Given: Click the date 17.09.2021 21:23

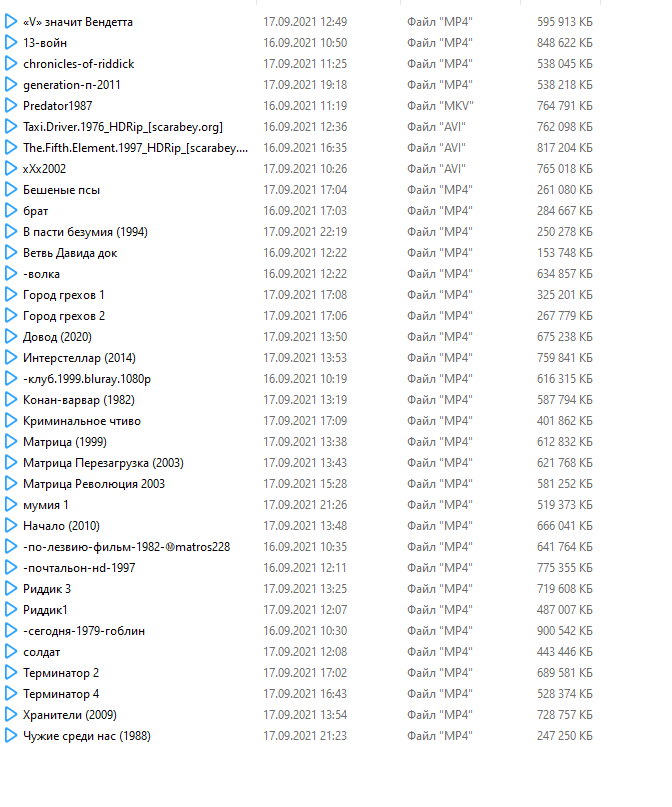Looking at the screenshot, I should click(x=305, y=735).
